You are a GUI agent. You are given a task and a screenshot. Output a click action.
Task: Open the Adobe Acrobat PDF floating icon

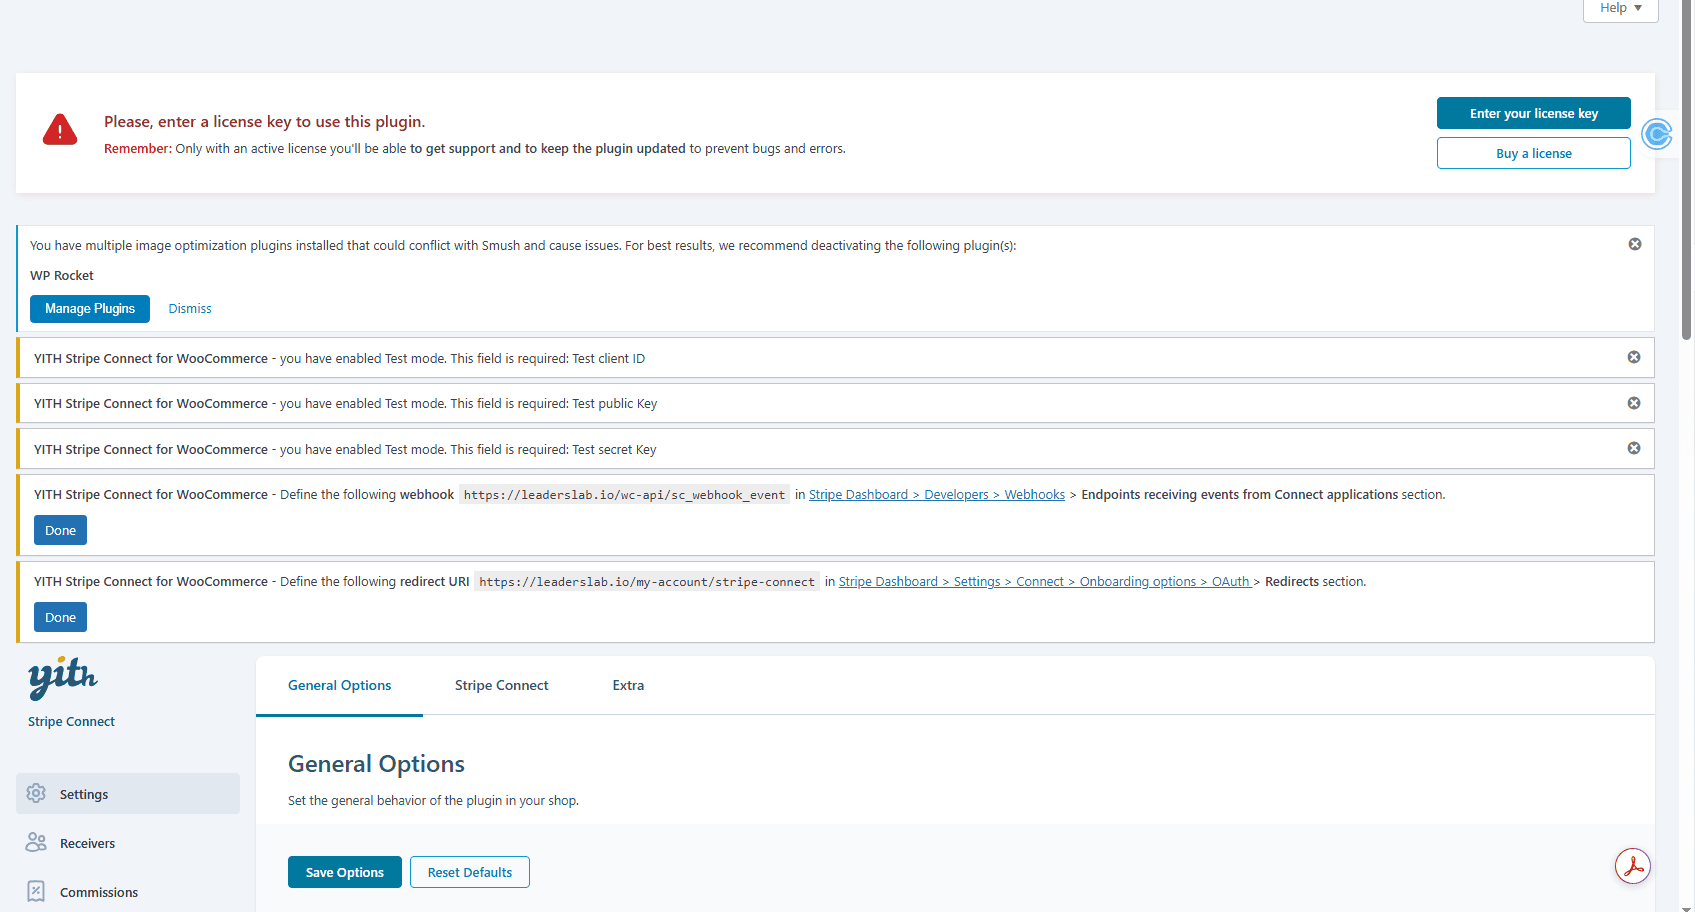pyautogui.click(x=1633, y=866)
